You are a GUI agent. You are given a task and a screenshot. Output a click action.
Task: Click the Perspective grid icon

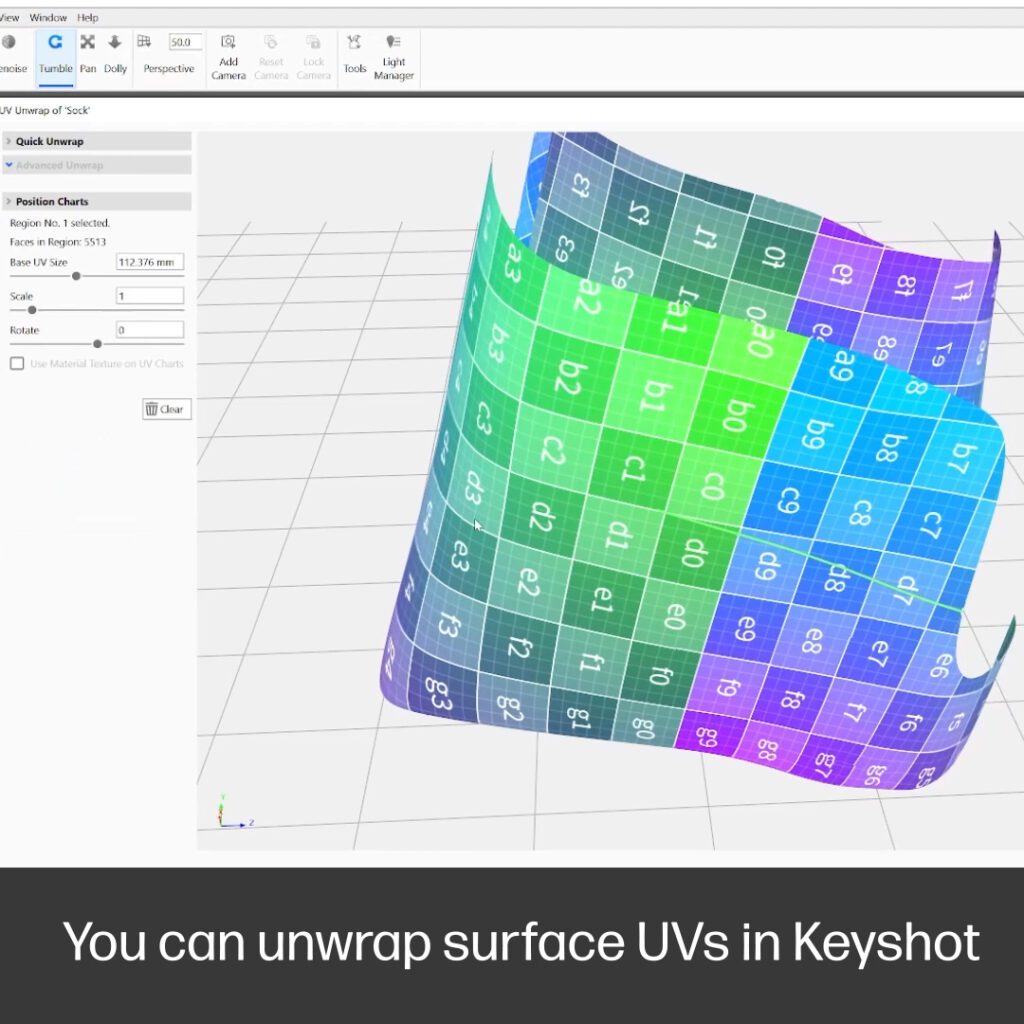point(144,42)
